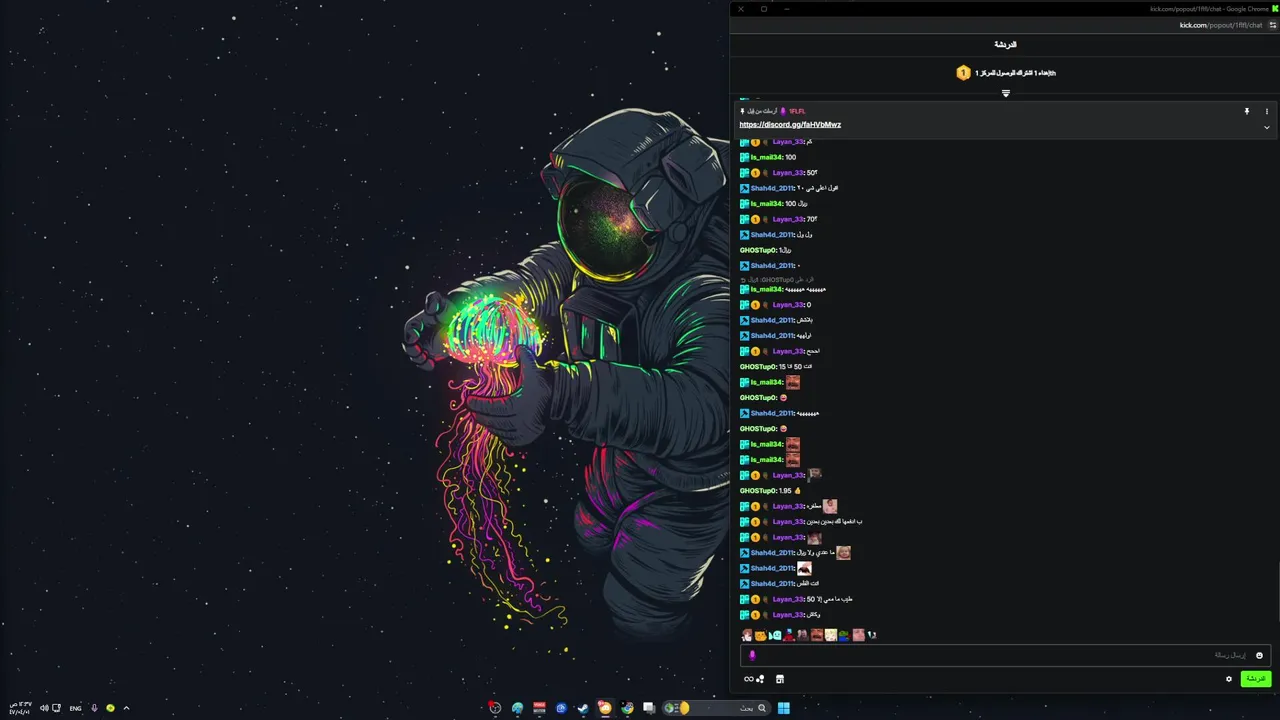Screen dimensions: 1280x720
Task: Open the emoji picker in message box
Action: [x=1259, y=656]
